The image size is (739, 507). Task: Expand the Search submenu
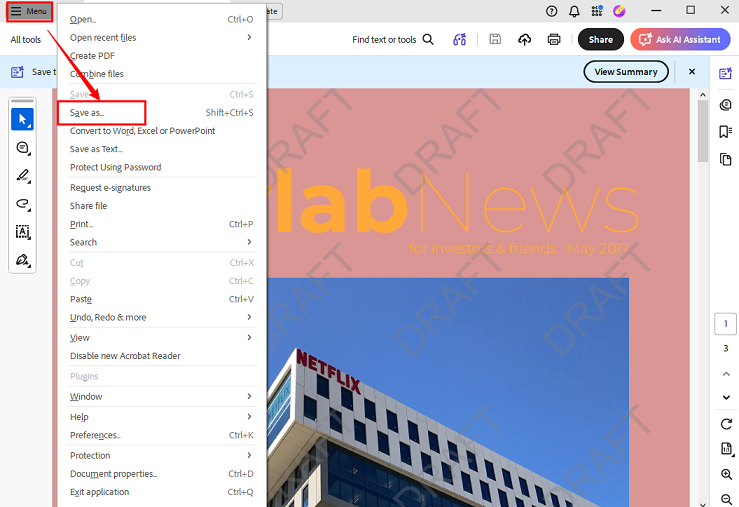point(161,242)
